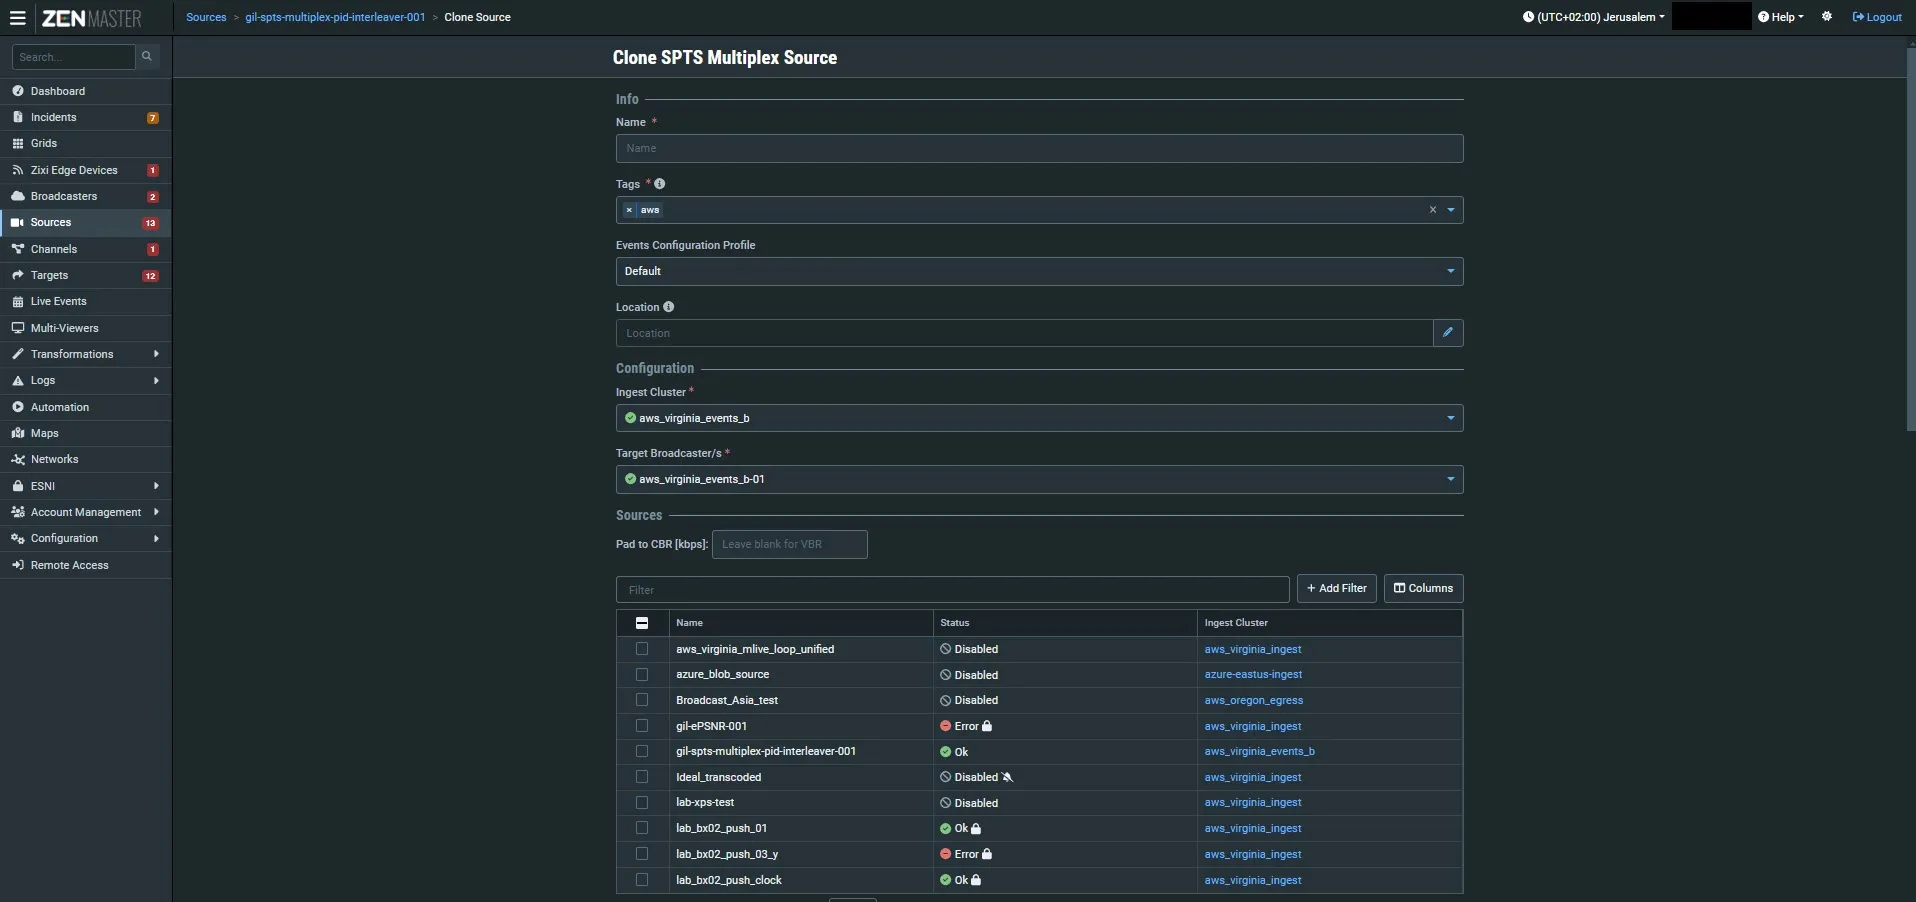Open the timezone Jerusalem dropdown

click(1593, 17)
